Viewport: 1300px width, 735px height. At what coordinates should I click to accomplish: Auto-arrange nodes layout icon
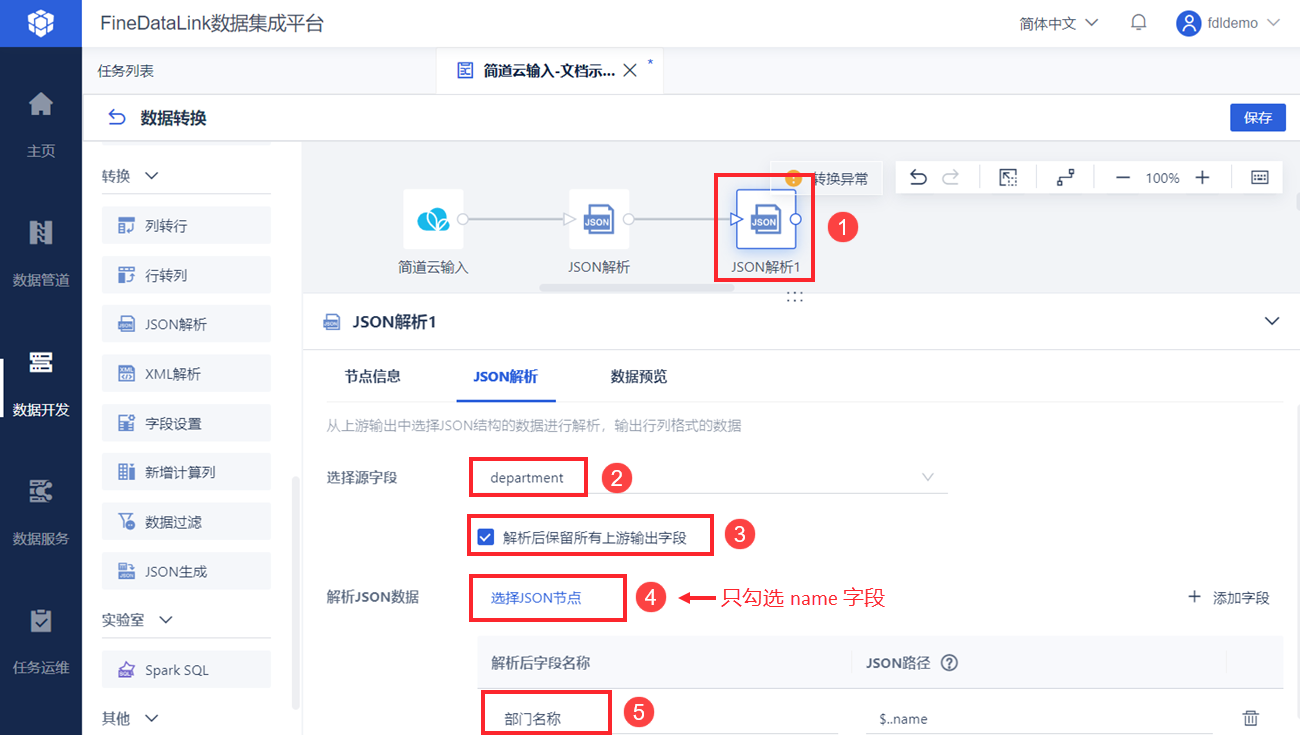coord(1065,177)
